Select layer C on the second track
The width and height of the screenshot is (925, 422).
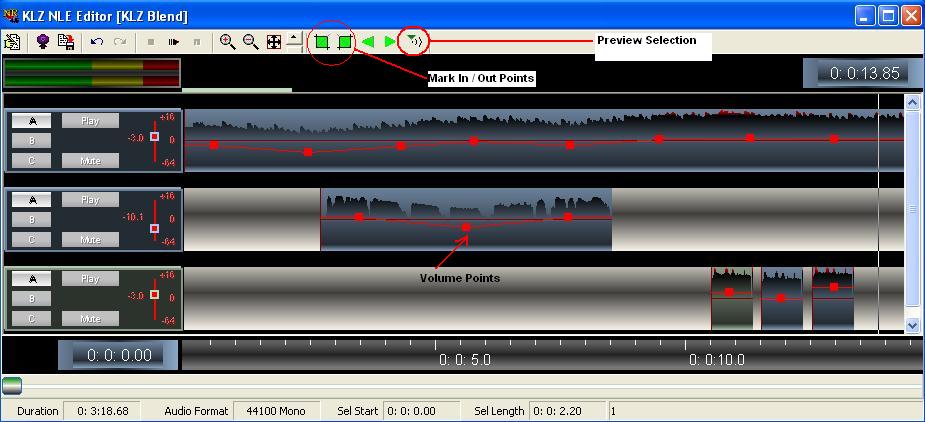click(32, 240)
